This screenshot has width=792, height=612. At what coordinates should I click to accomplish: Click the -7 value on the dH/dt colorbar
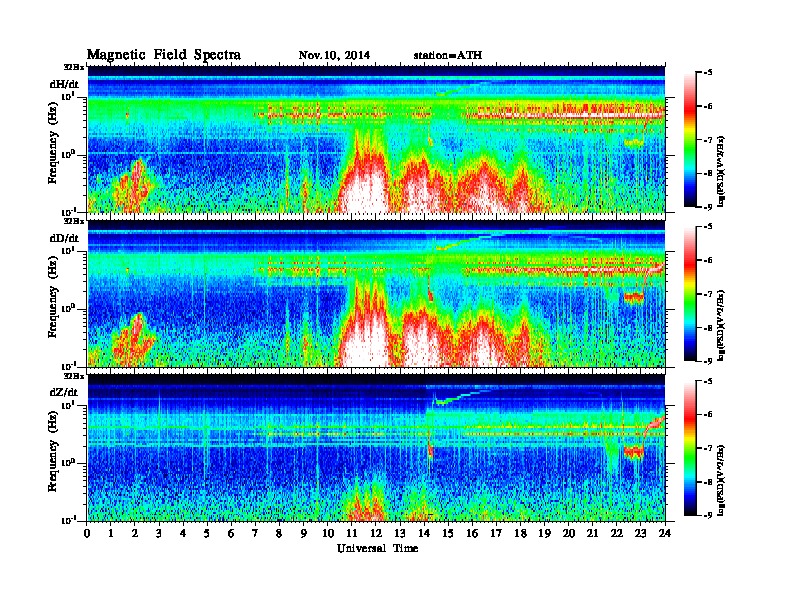coord(708,139)
